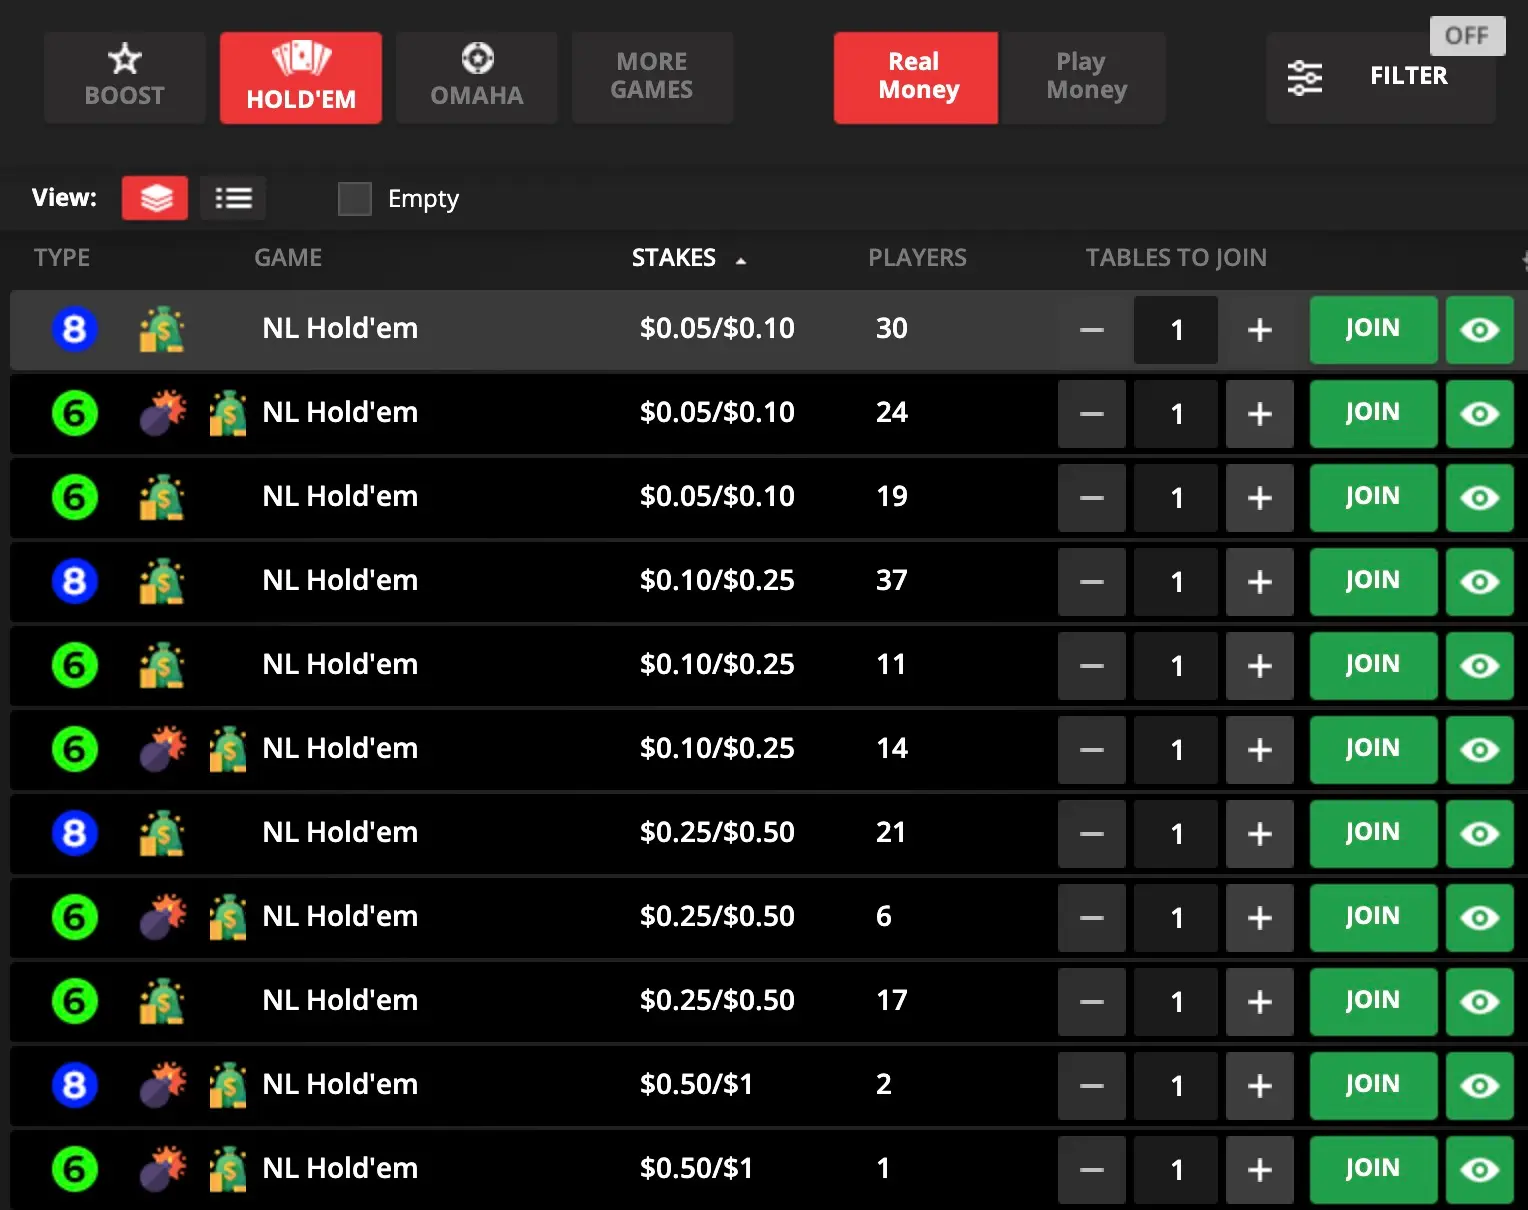Sort by the Players column
The width and height of the screenshot is (1528, 1210).
tap(917, 258)
